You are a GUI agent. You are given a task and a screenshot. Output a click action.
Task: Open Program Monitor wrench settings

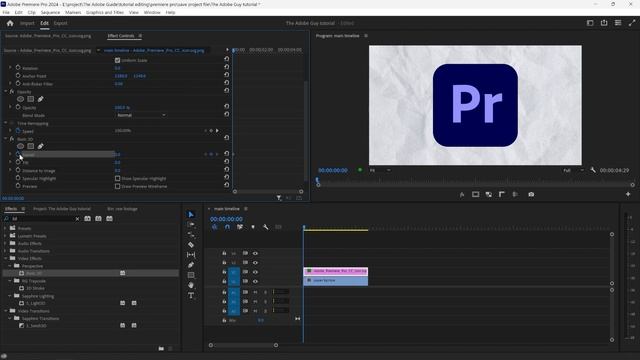tap(593, 170)
